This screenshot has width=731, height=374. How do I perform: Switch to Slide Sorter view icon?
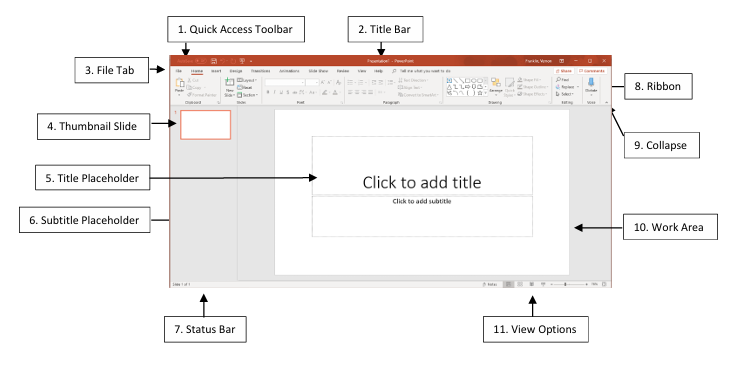[520, 284]
